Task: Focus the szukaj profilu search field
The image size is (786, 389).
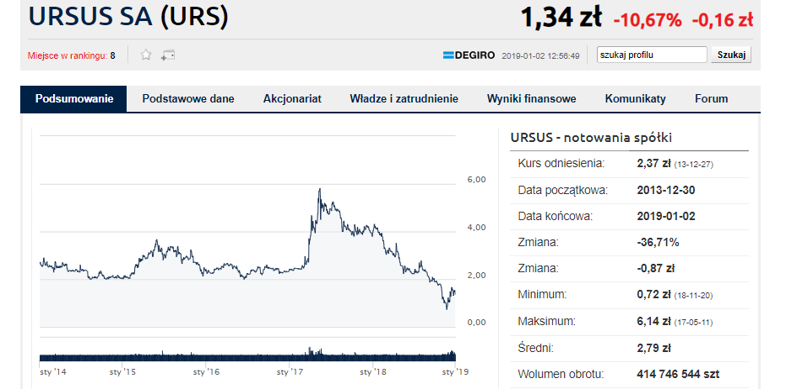Action: coord(652,55)
